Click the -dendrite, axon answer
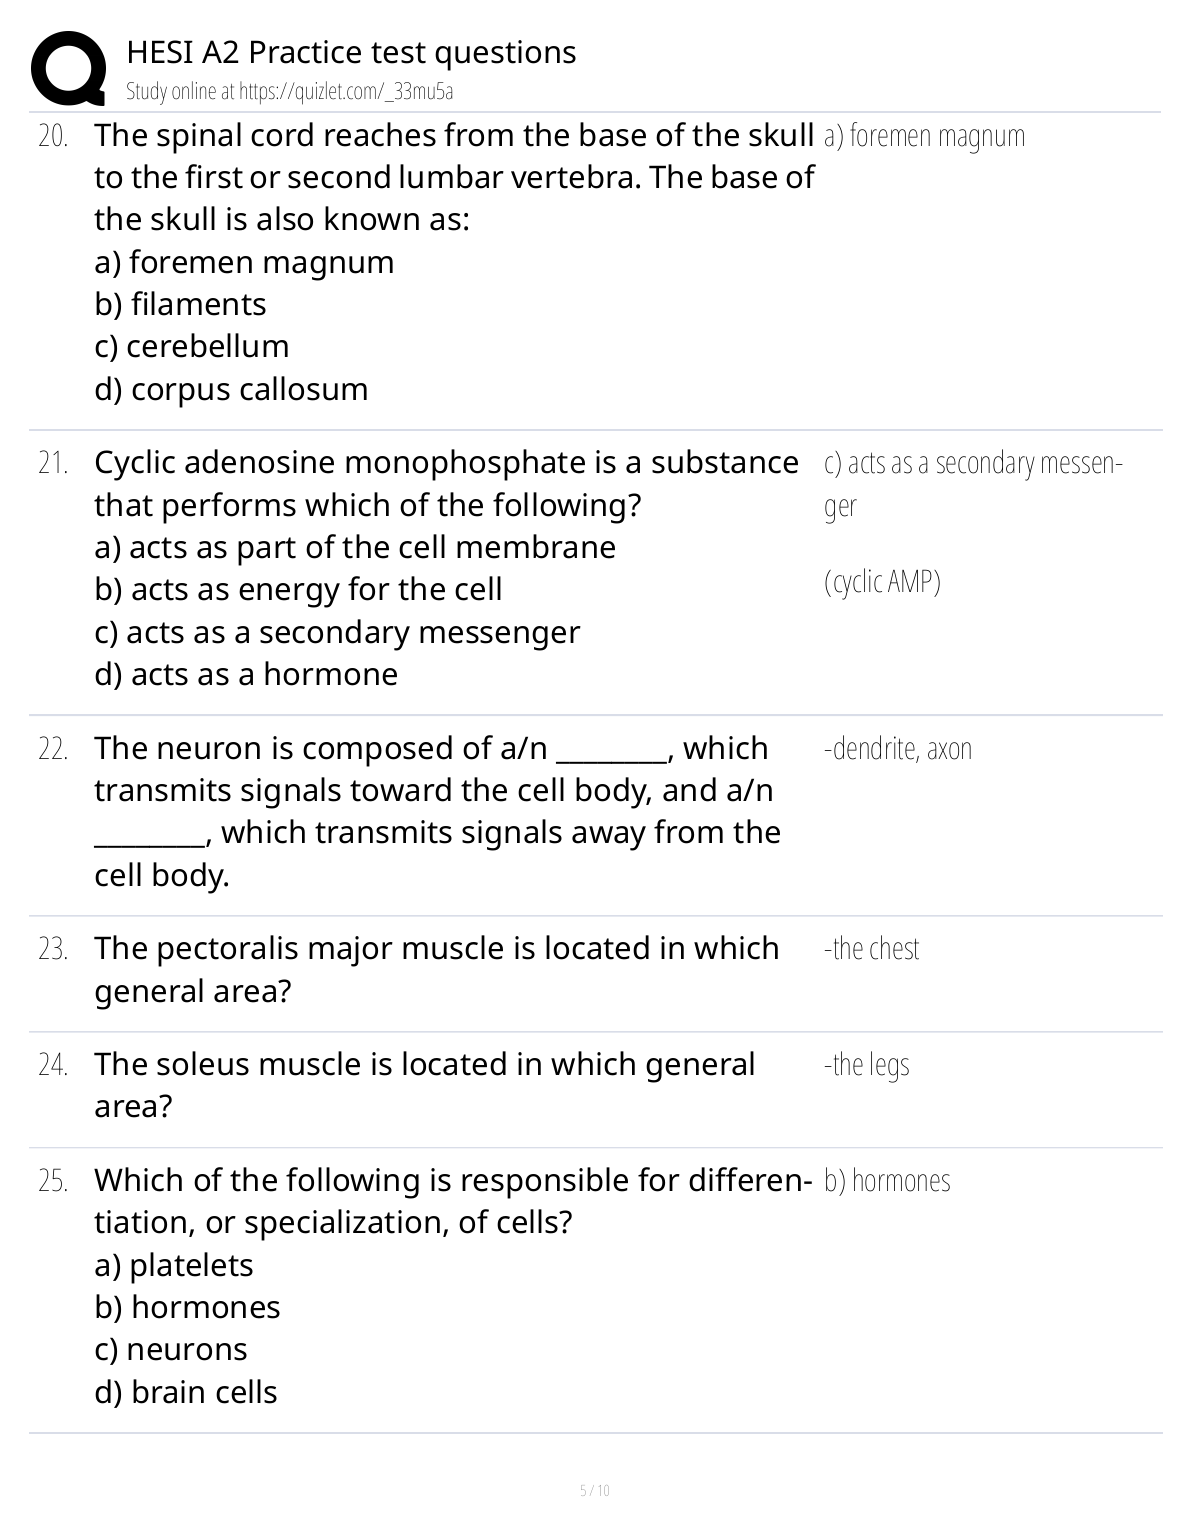The image size is (1190, 1540). (897, 748)
